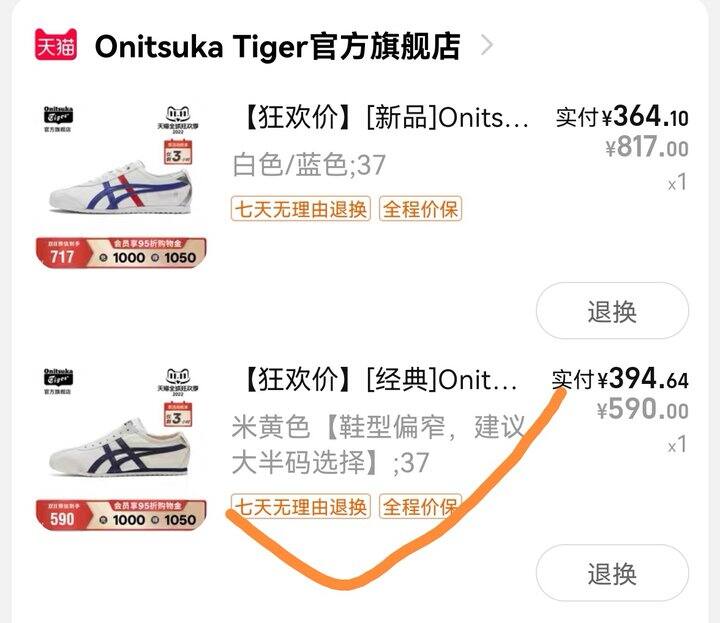Open the cream-colored shoe product thumbnail

(121, 449)
